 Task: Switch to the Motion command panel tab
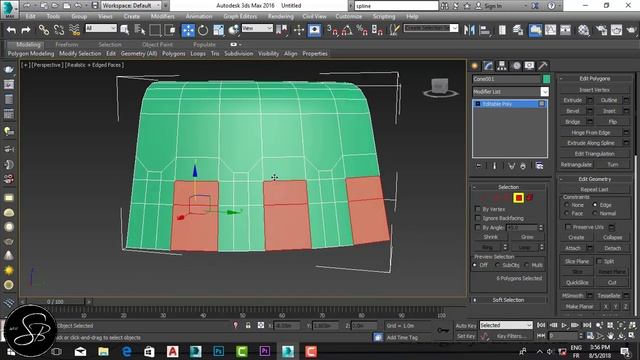(x=516, y=66)
